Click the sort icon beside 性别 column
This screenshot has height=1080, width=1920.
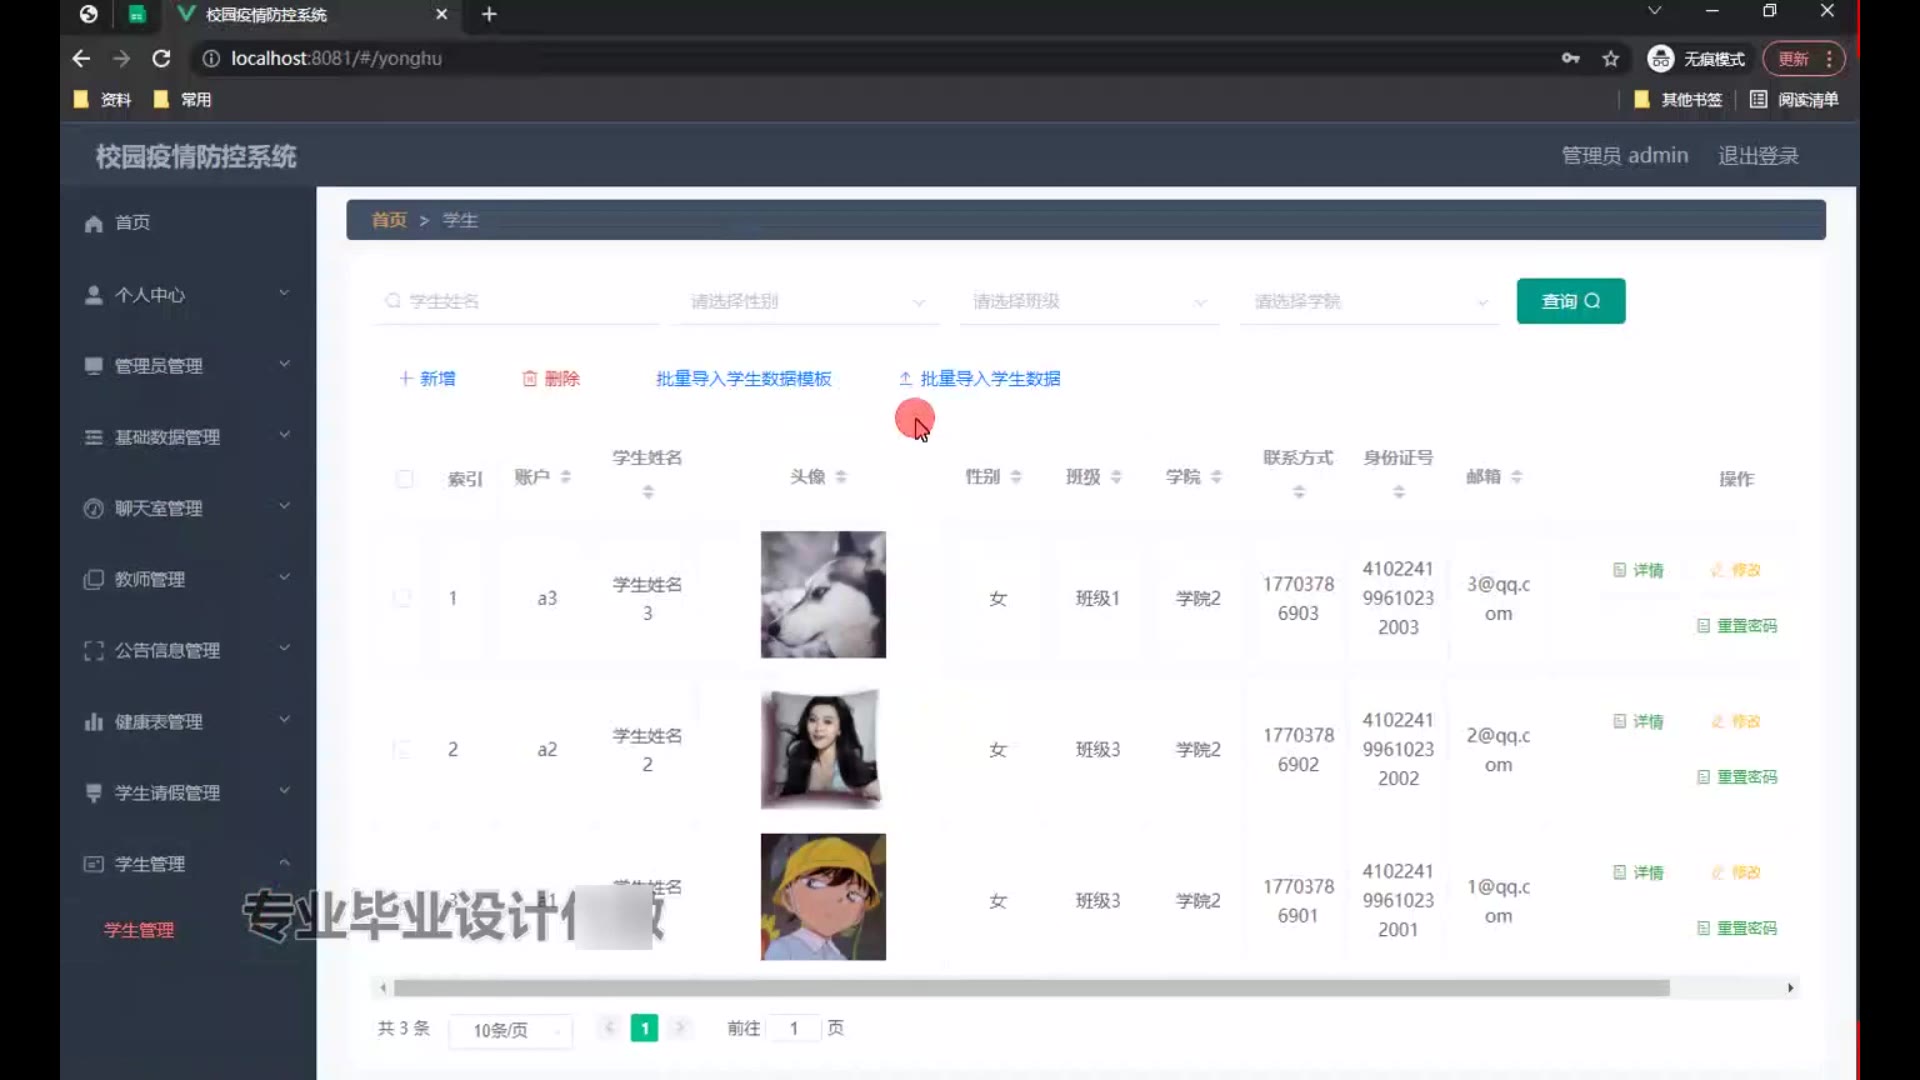tap(1016, 477)
